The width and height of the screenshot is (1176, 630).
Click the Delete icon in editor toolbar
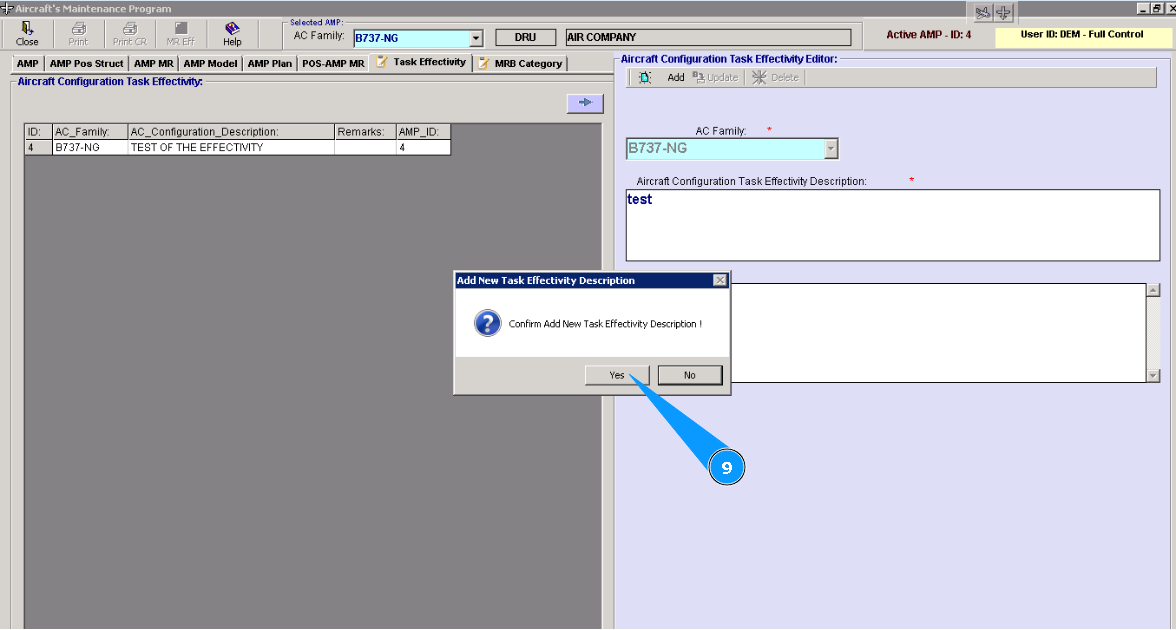(x=759, y=77)
